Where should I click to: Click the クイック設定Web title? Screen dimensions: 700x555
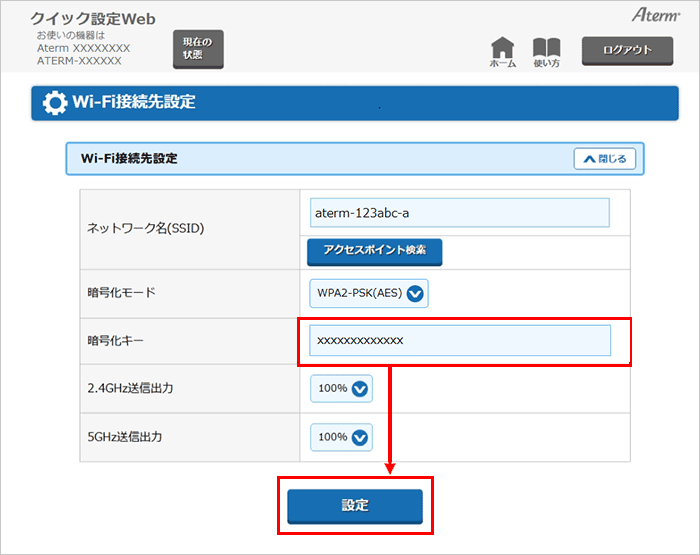(93, 19)
